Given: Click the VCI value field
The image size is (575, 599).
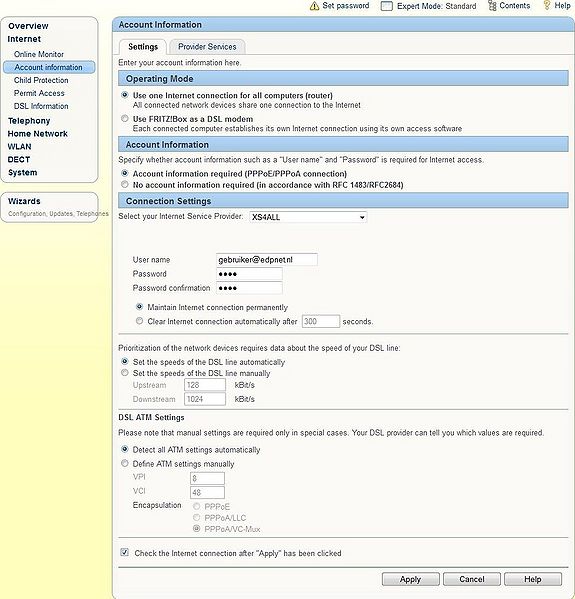Looking at the screenshot, I should tap(207, 492).
